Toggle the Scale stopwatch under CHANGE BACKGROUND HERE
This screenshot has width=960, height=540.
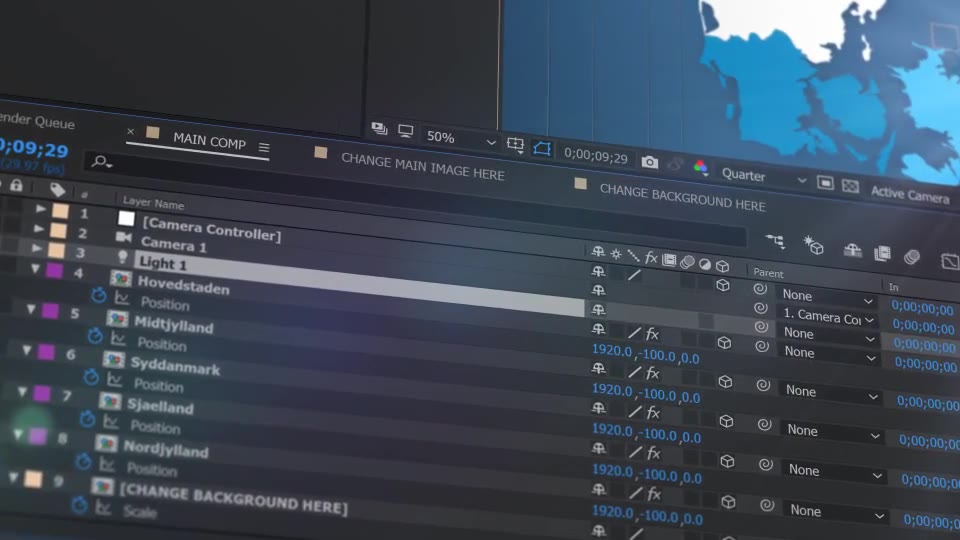pos(79,505)
